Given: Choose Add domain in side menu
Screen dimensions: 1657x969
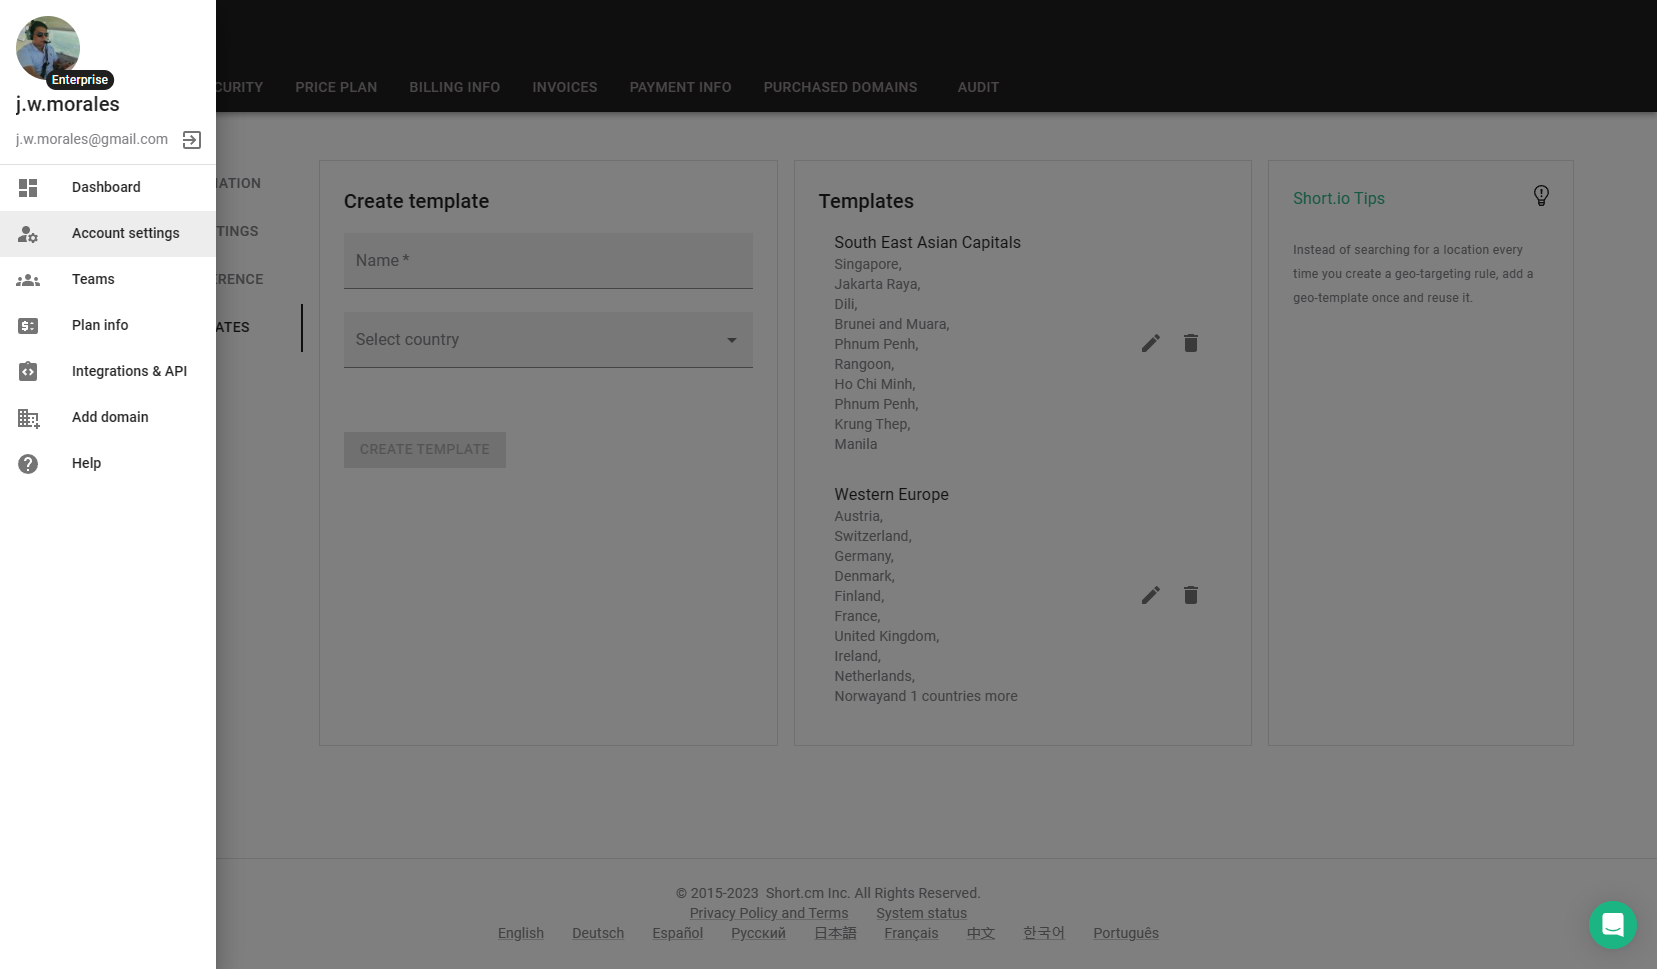Looking at the screenshot, I should pyautogui.click(x=108, y=417).
